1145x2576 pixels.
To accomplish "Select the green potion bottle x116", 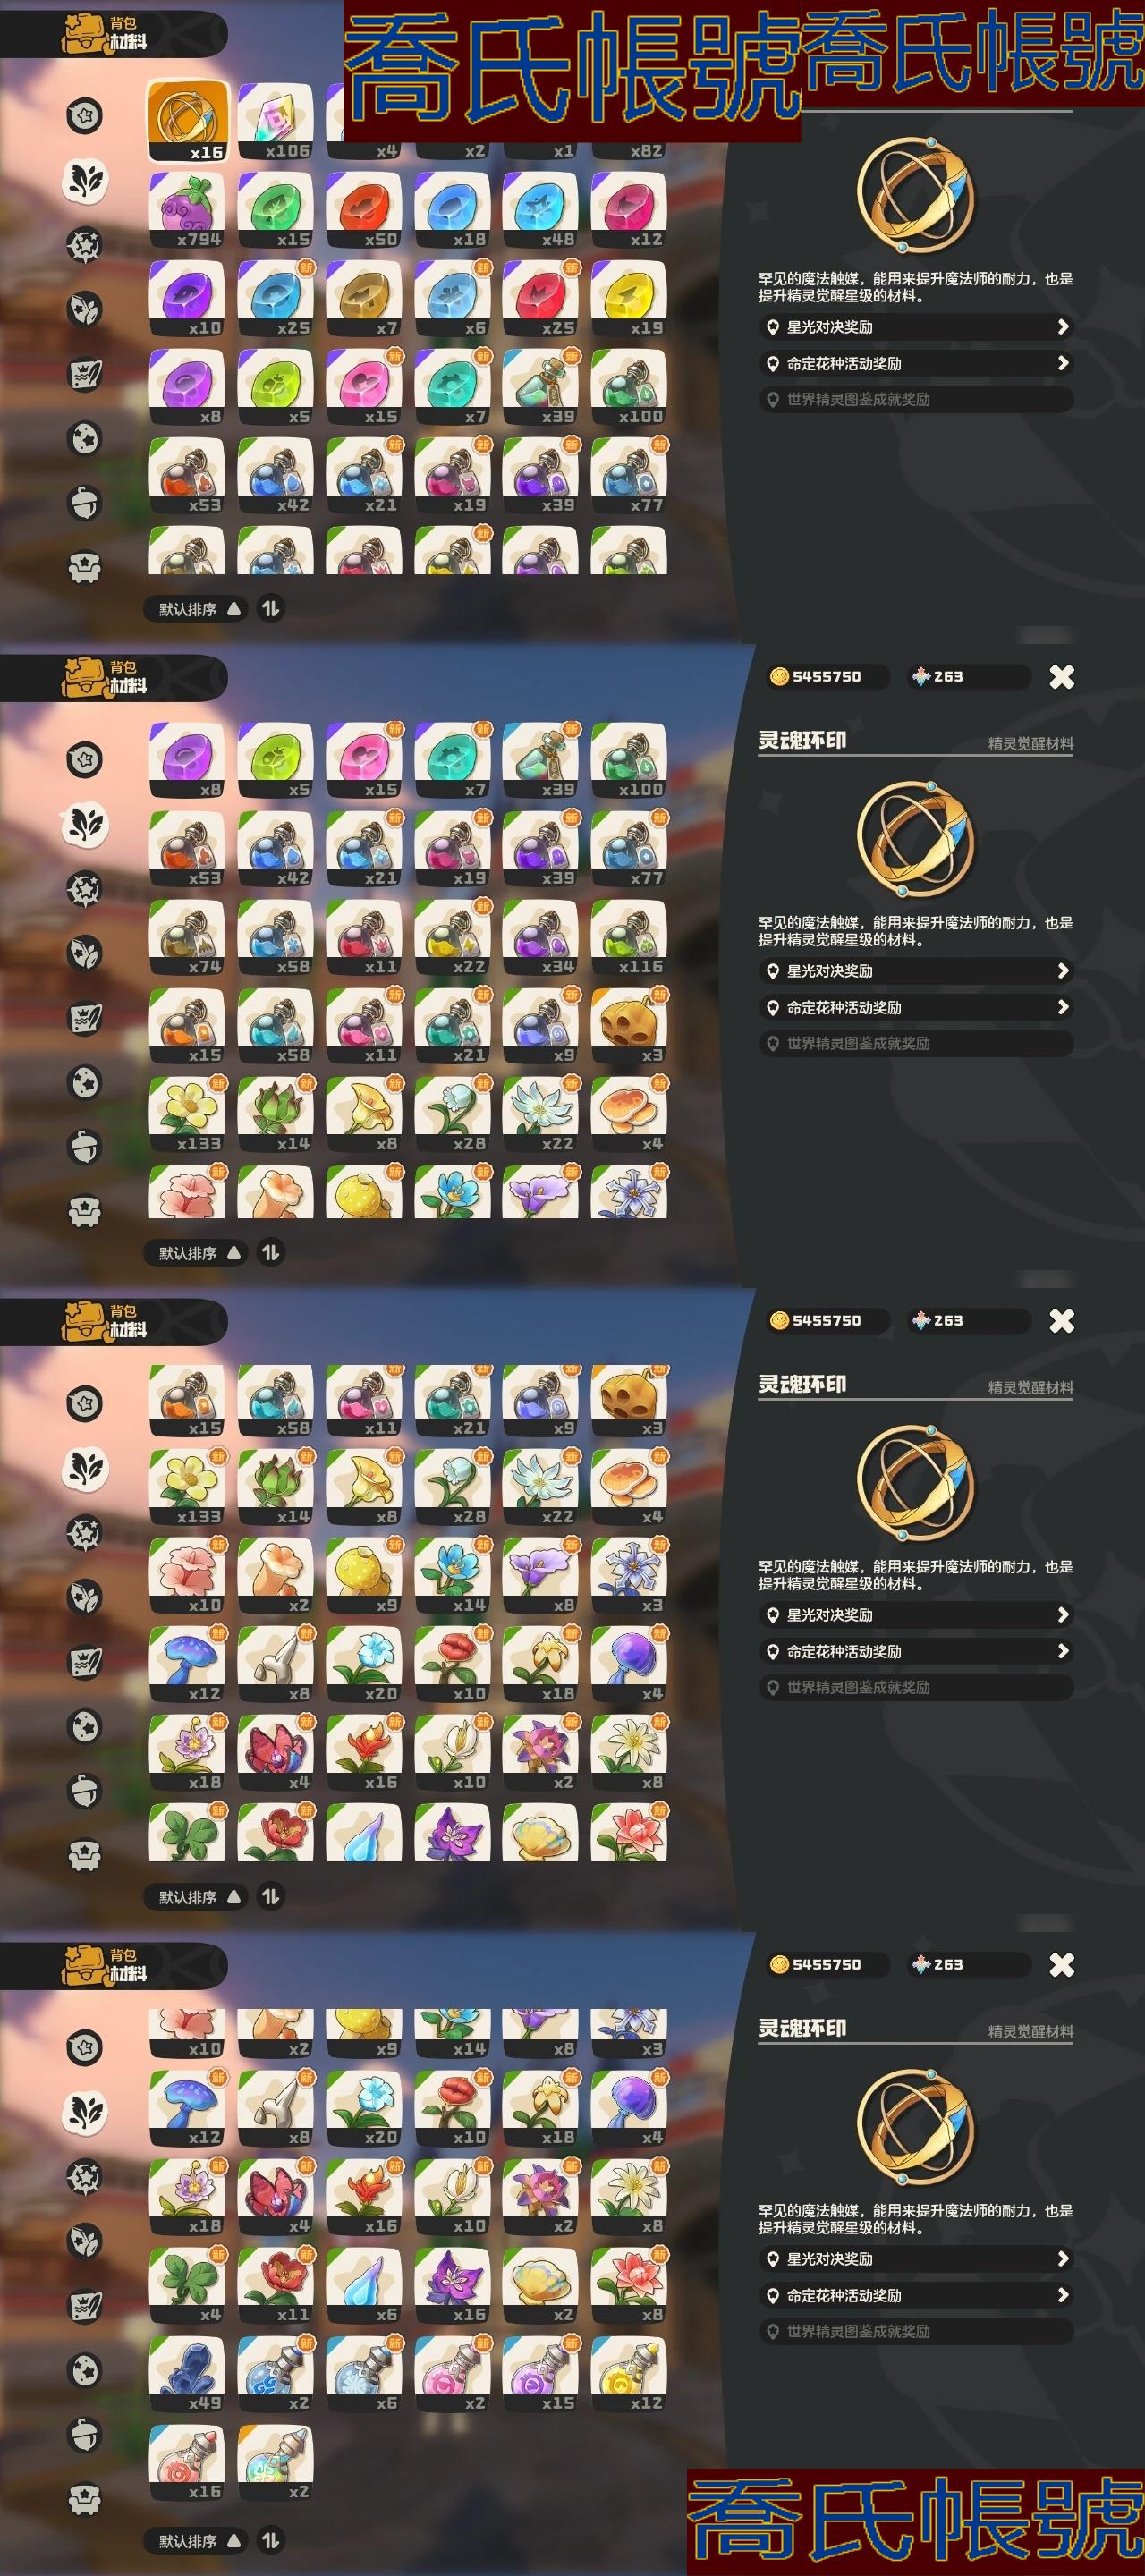I will [x=628, y=937].
